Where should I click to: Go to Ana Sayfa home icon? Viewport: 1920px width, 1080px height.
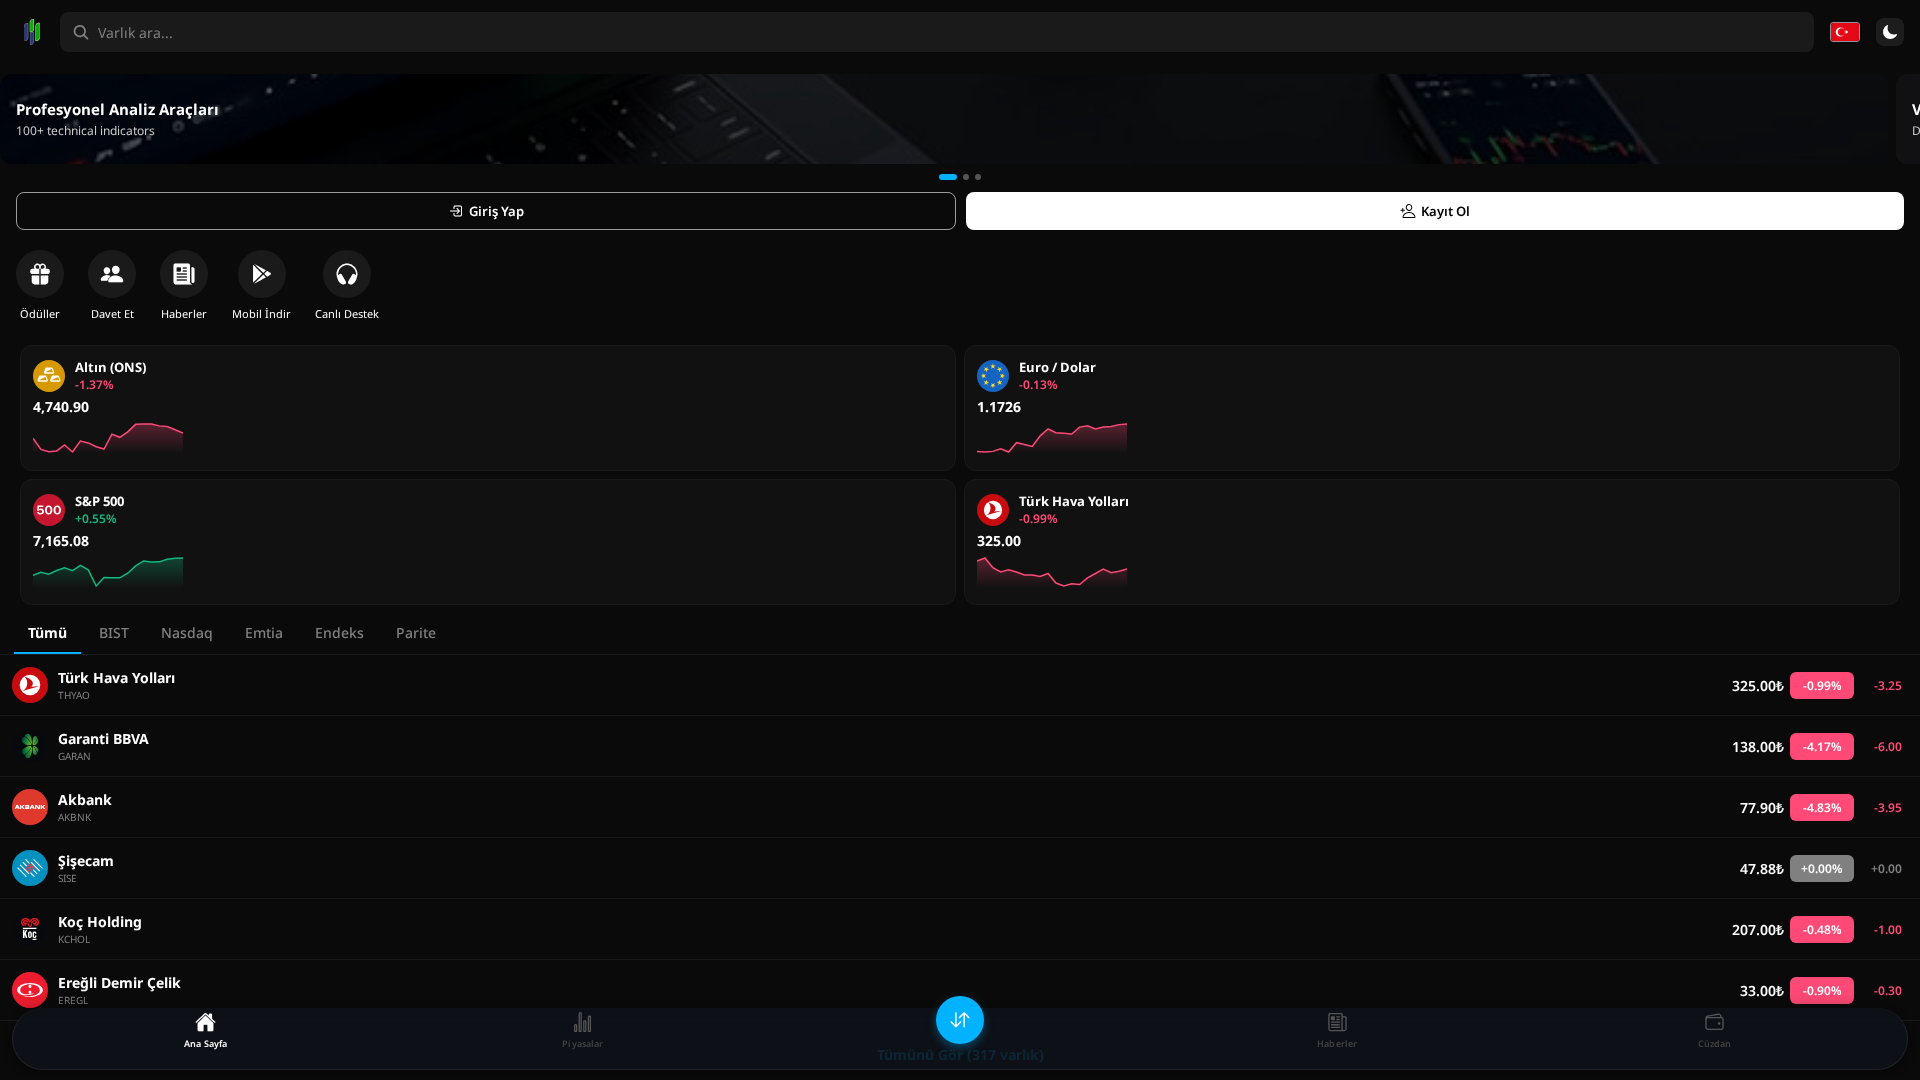[x=205, y=1022]
